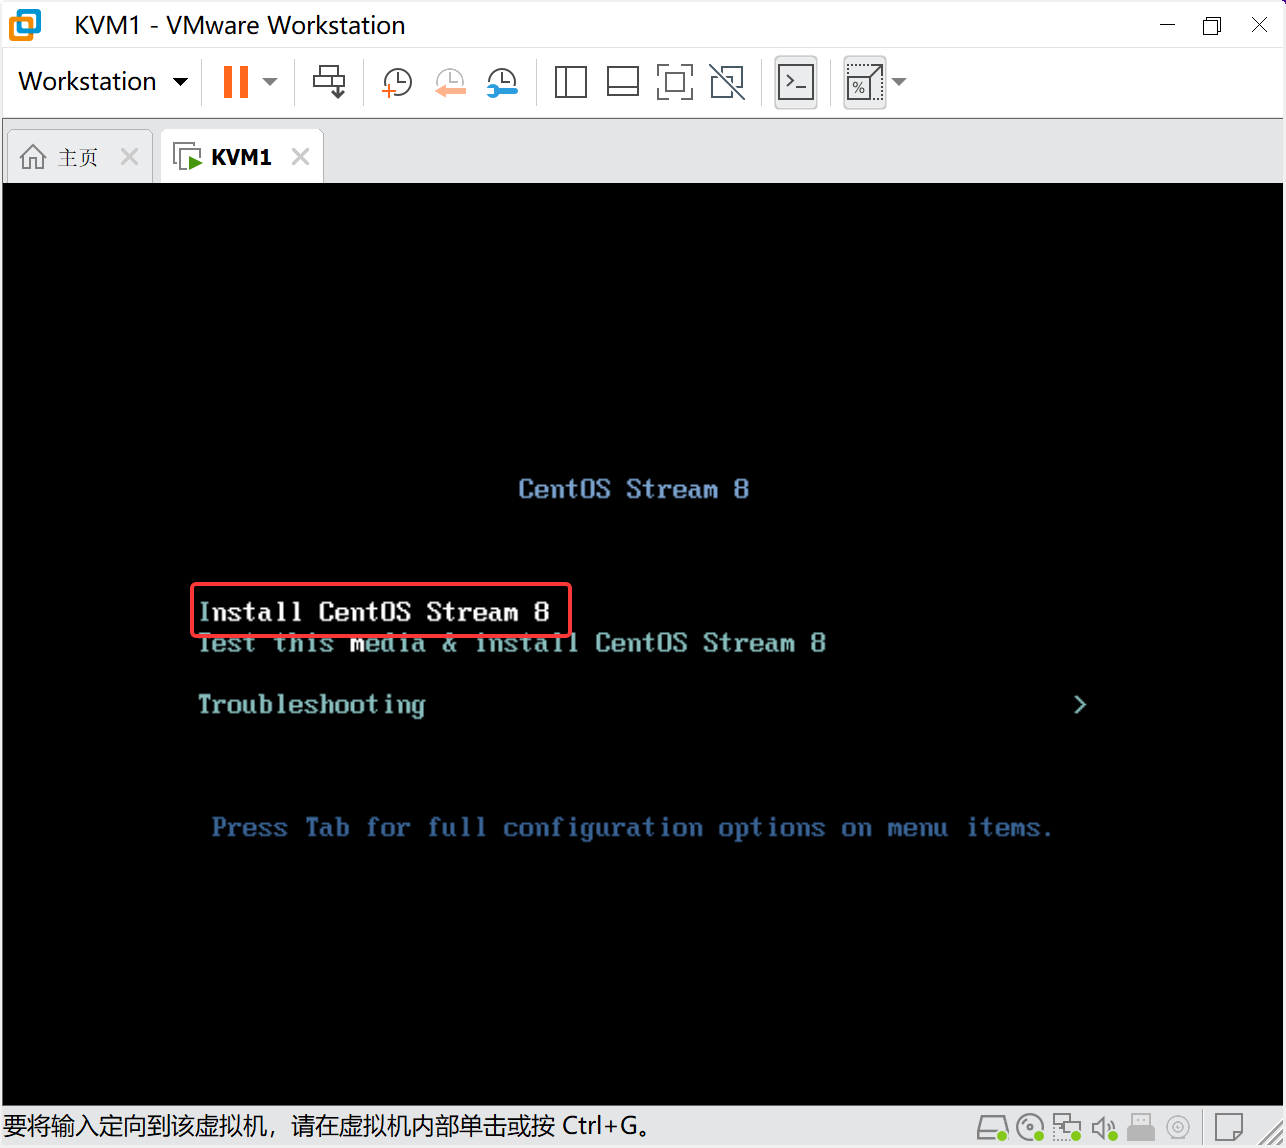Select the Troubleshooting boot menu entry

(x=311, y=705)
